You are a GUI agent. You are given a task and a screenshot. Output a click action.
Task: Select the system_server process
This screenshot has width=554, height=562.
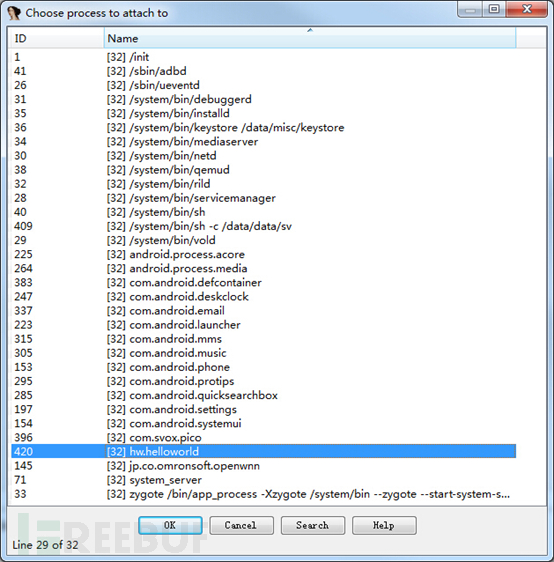pyautogui.click(x=263, y=480)
